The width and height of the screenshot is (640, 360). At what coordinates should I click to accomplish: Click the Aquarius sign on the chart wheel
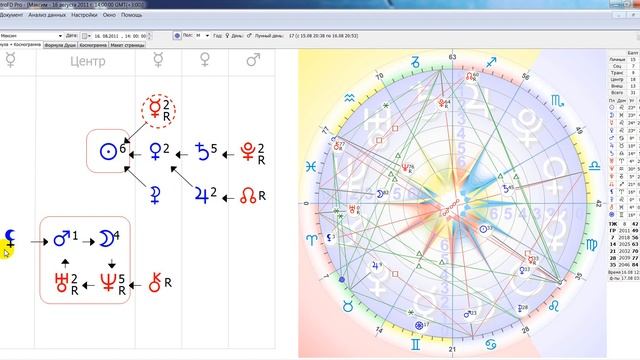point(349,98)
